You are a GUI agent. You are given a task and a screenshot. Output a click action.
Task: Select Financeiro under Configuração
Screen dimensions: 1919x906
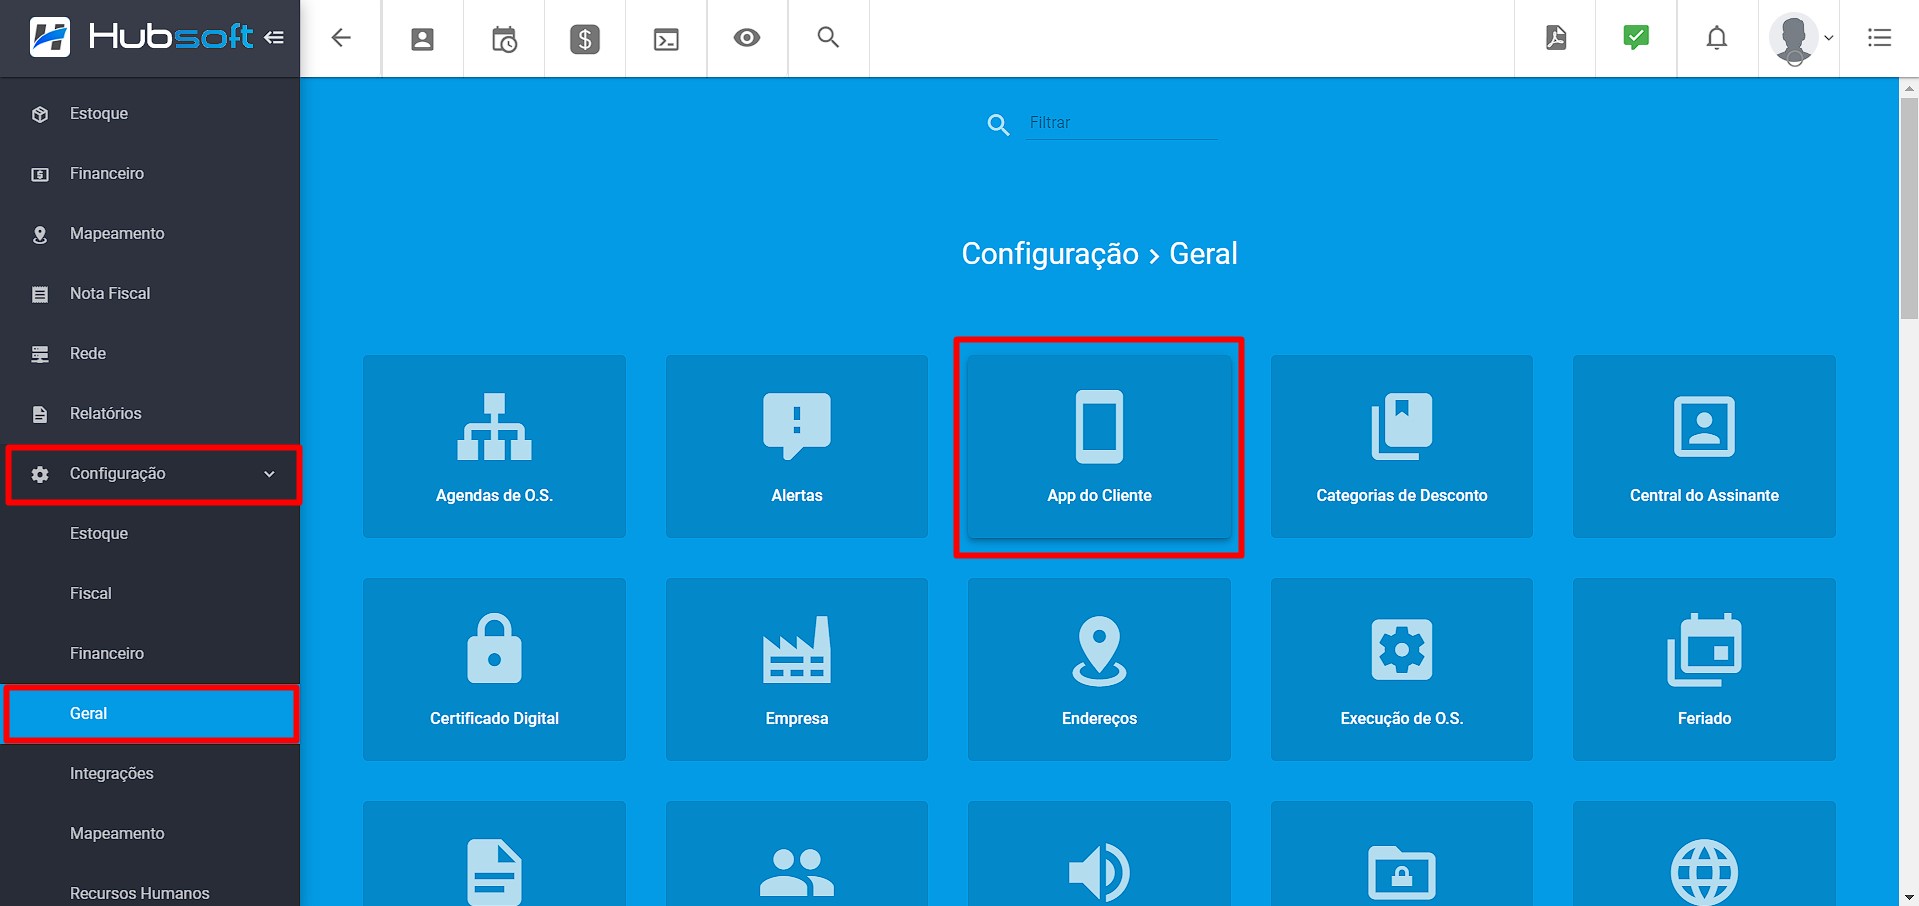pos(150,654)
